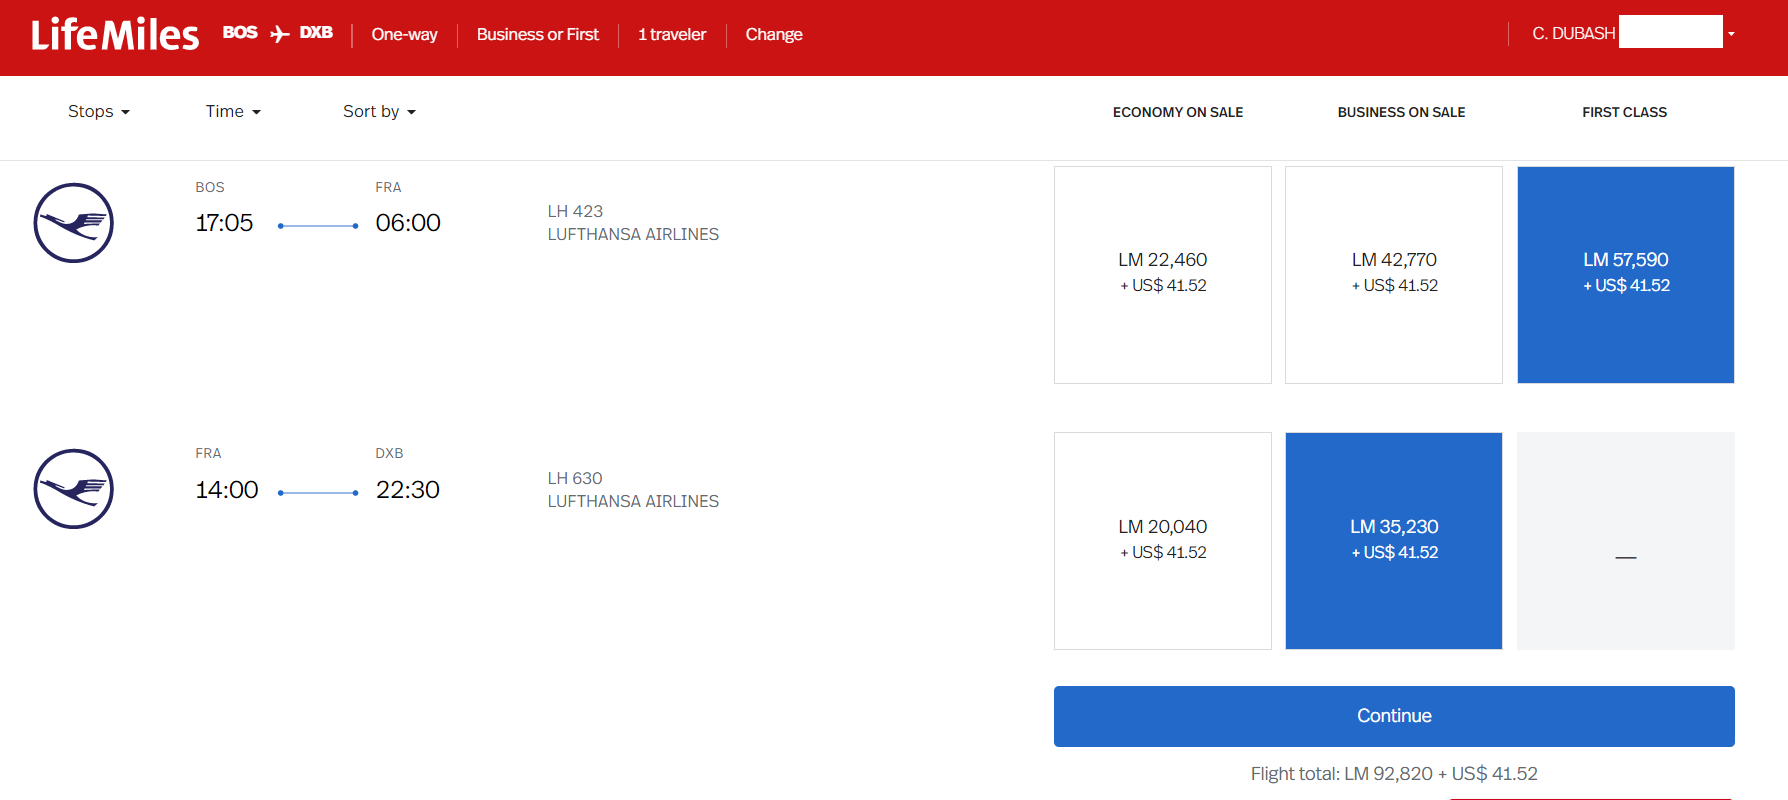Open the Stops filter dropdown

pos(99,111)
